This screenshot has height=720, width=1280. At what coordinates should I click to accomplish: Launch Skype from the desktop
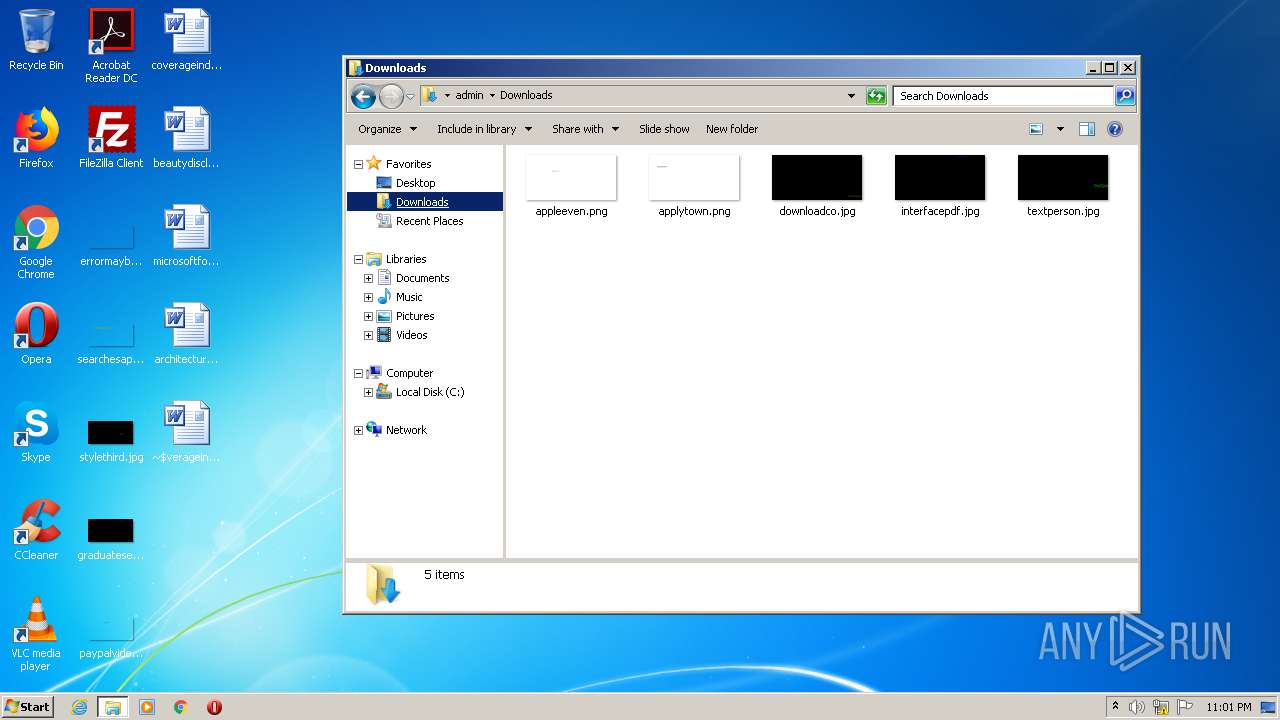coord(36,432)
